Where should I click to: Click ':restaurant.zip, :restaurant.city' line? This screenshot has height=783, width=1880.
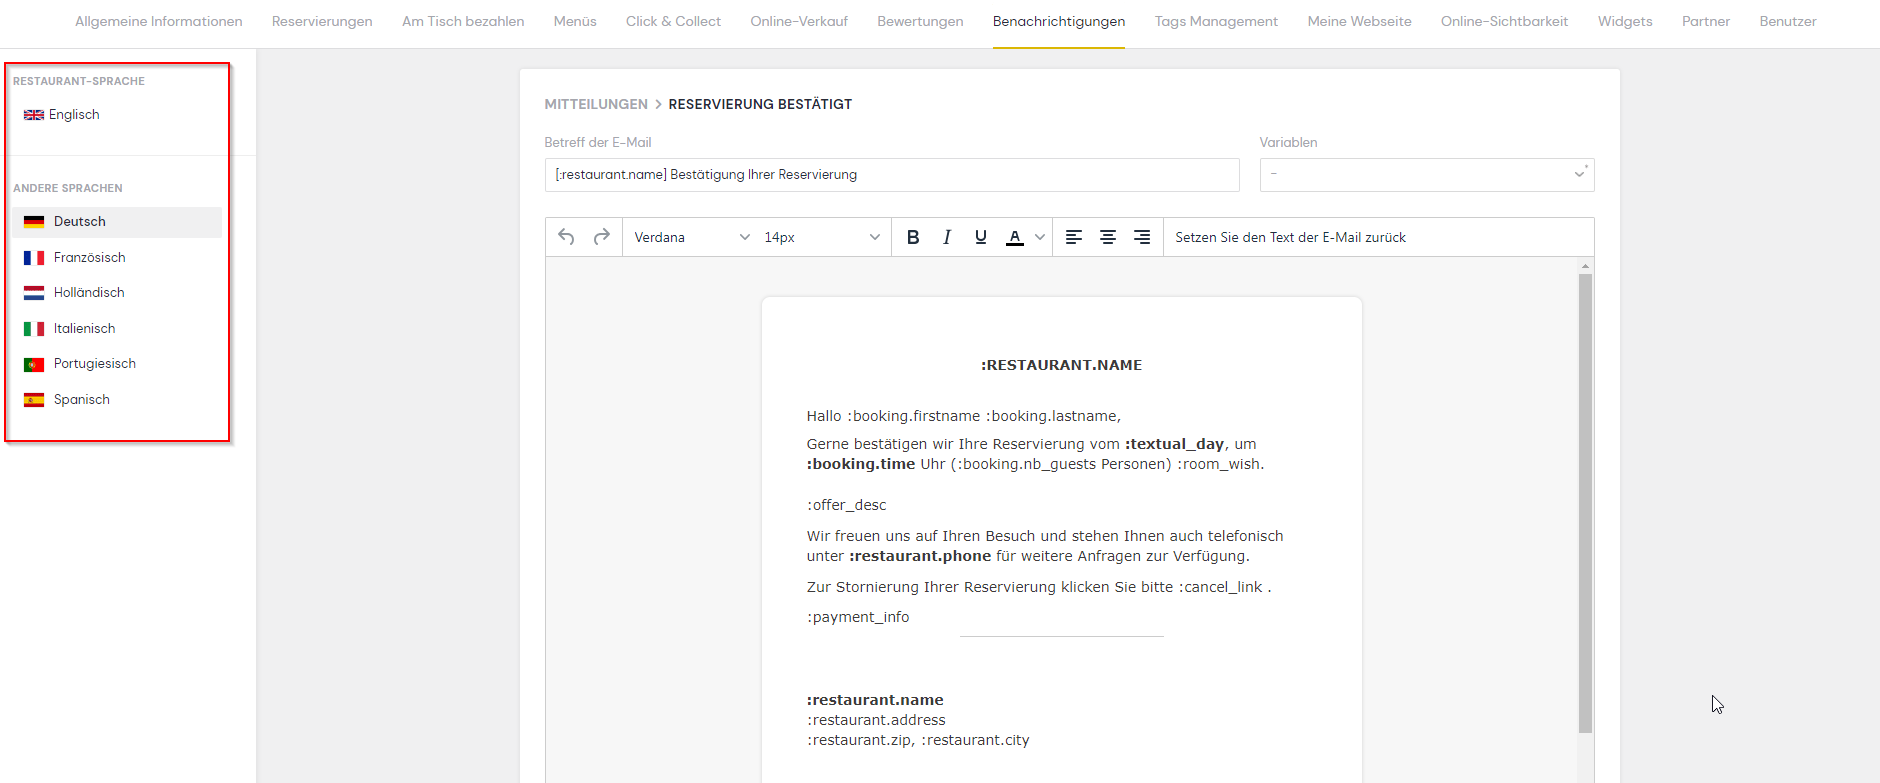click(918, 740)
